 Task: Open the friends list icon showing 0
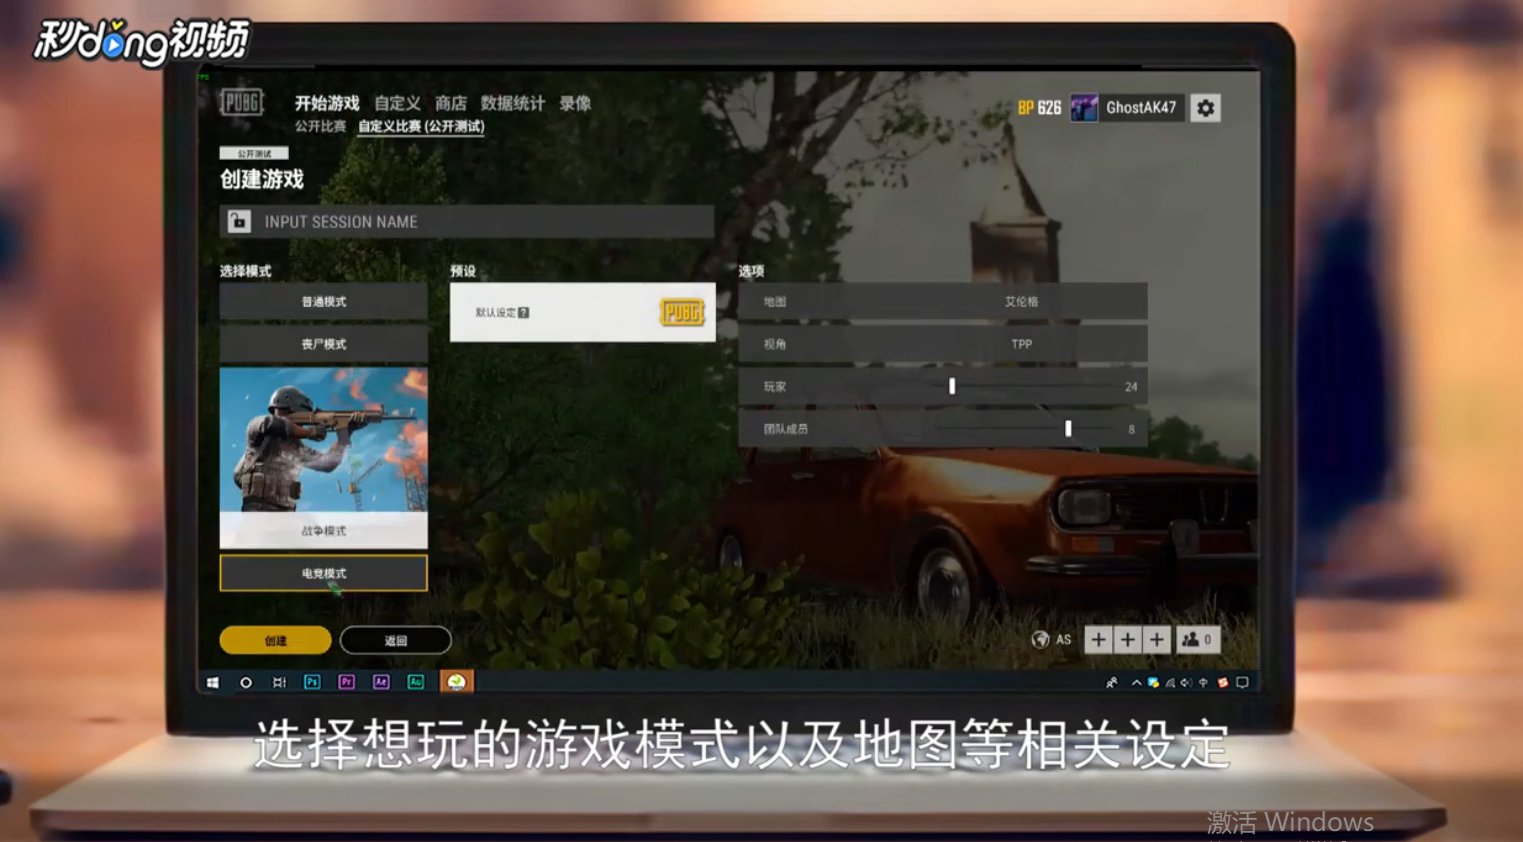(x=1197, y=639)
